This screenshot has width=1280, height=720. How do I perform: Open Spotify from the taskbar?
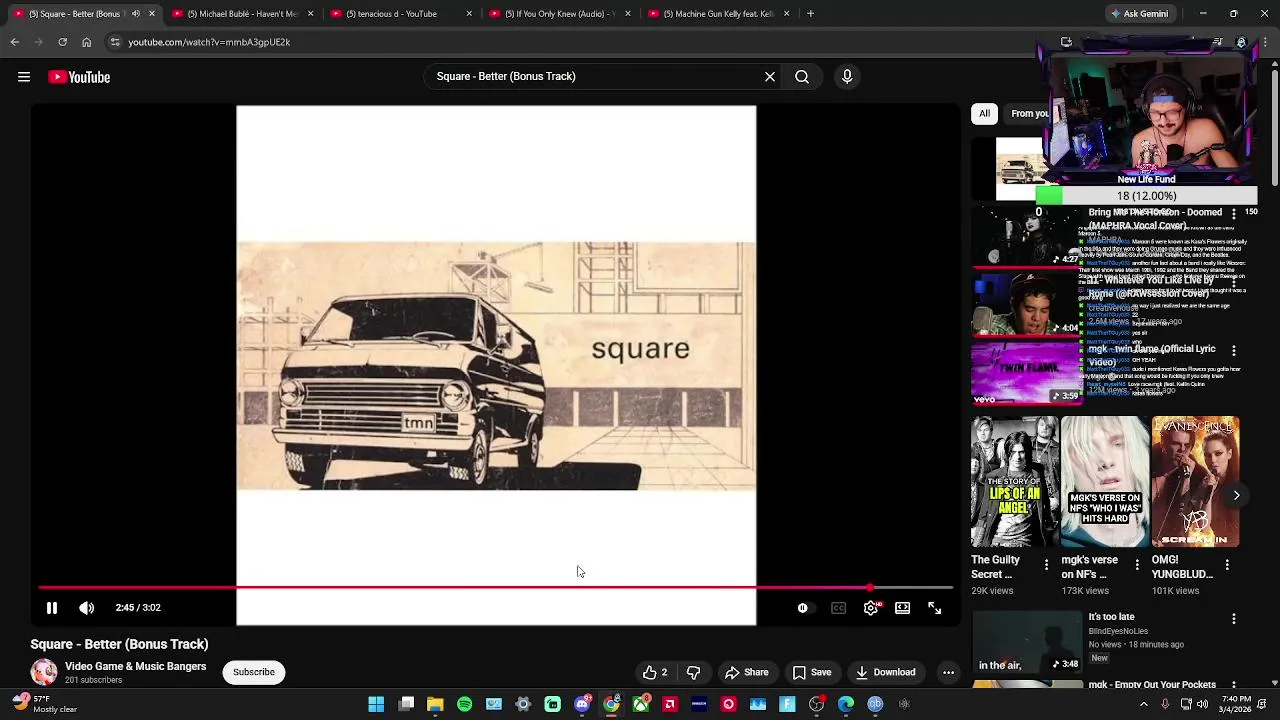pyautogui.click(x=464, y=704)
